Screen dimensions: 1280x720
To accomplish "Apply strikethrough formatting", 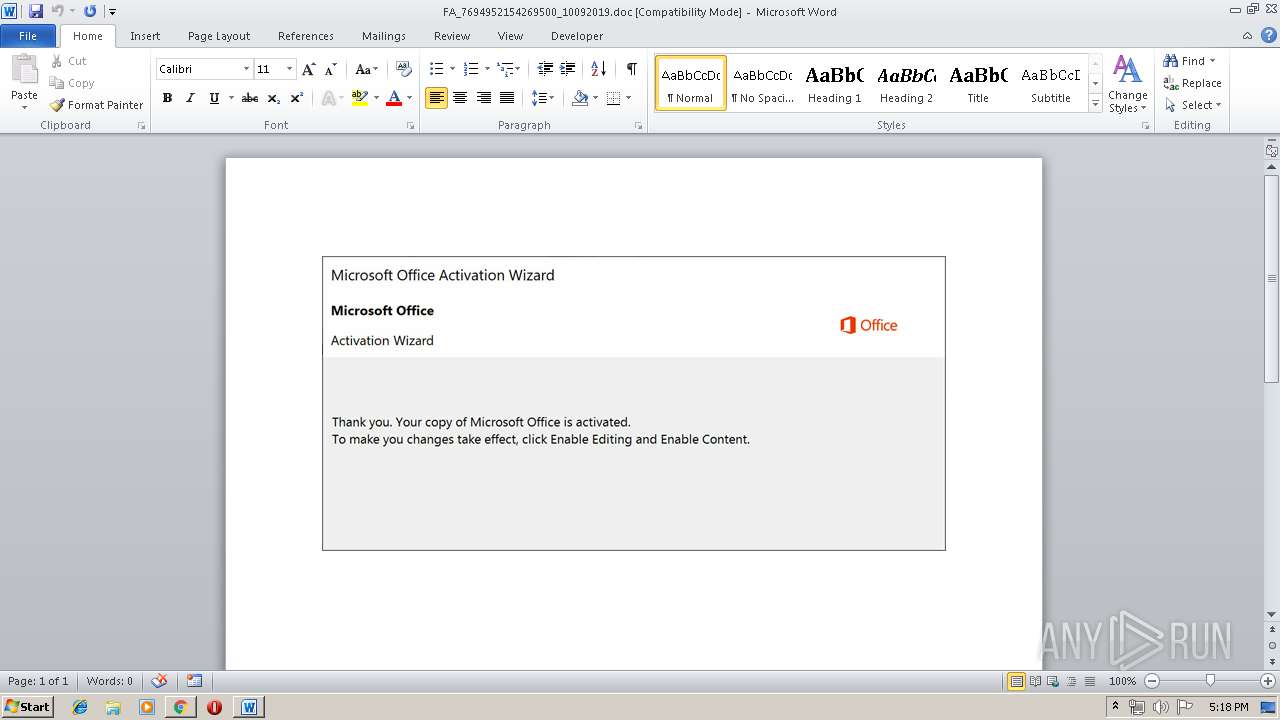I will (250, 98).
